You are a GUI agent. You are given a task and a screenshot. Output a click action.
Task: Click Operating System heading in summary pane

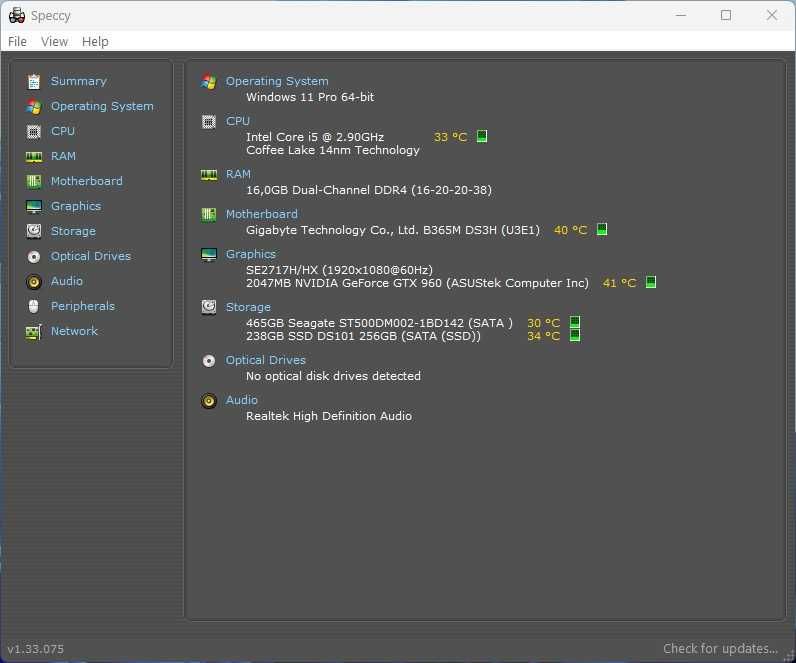tap(277, 81)
